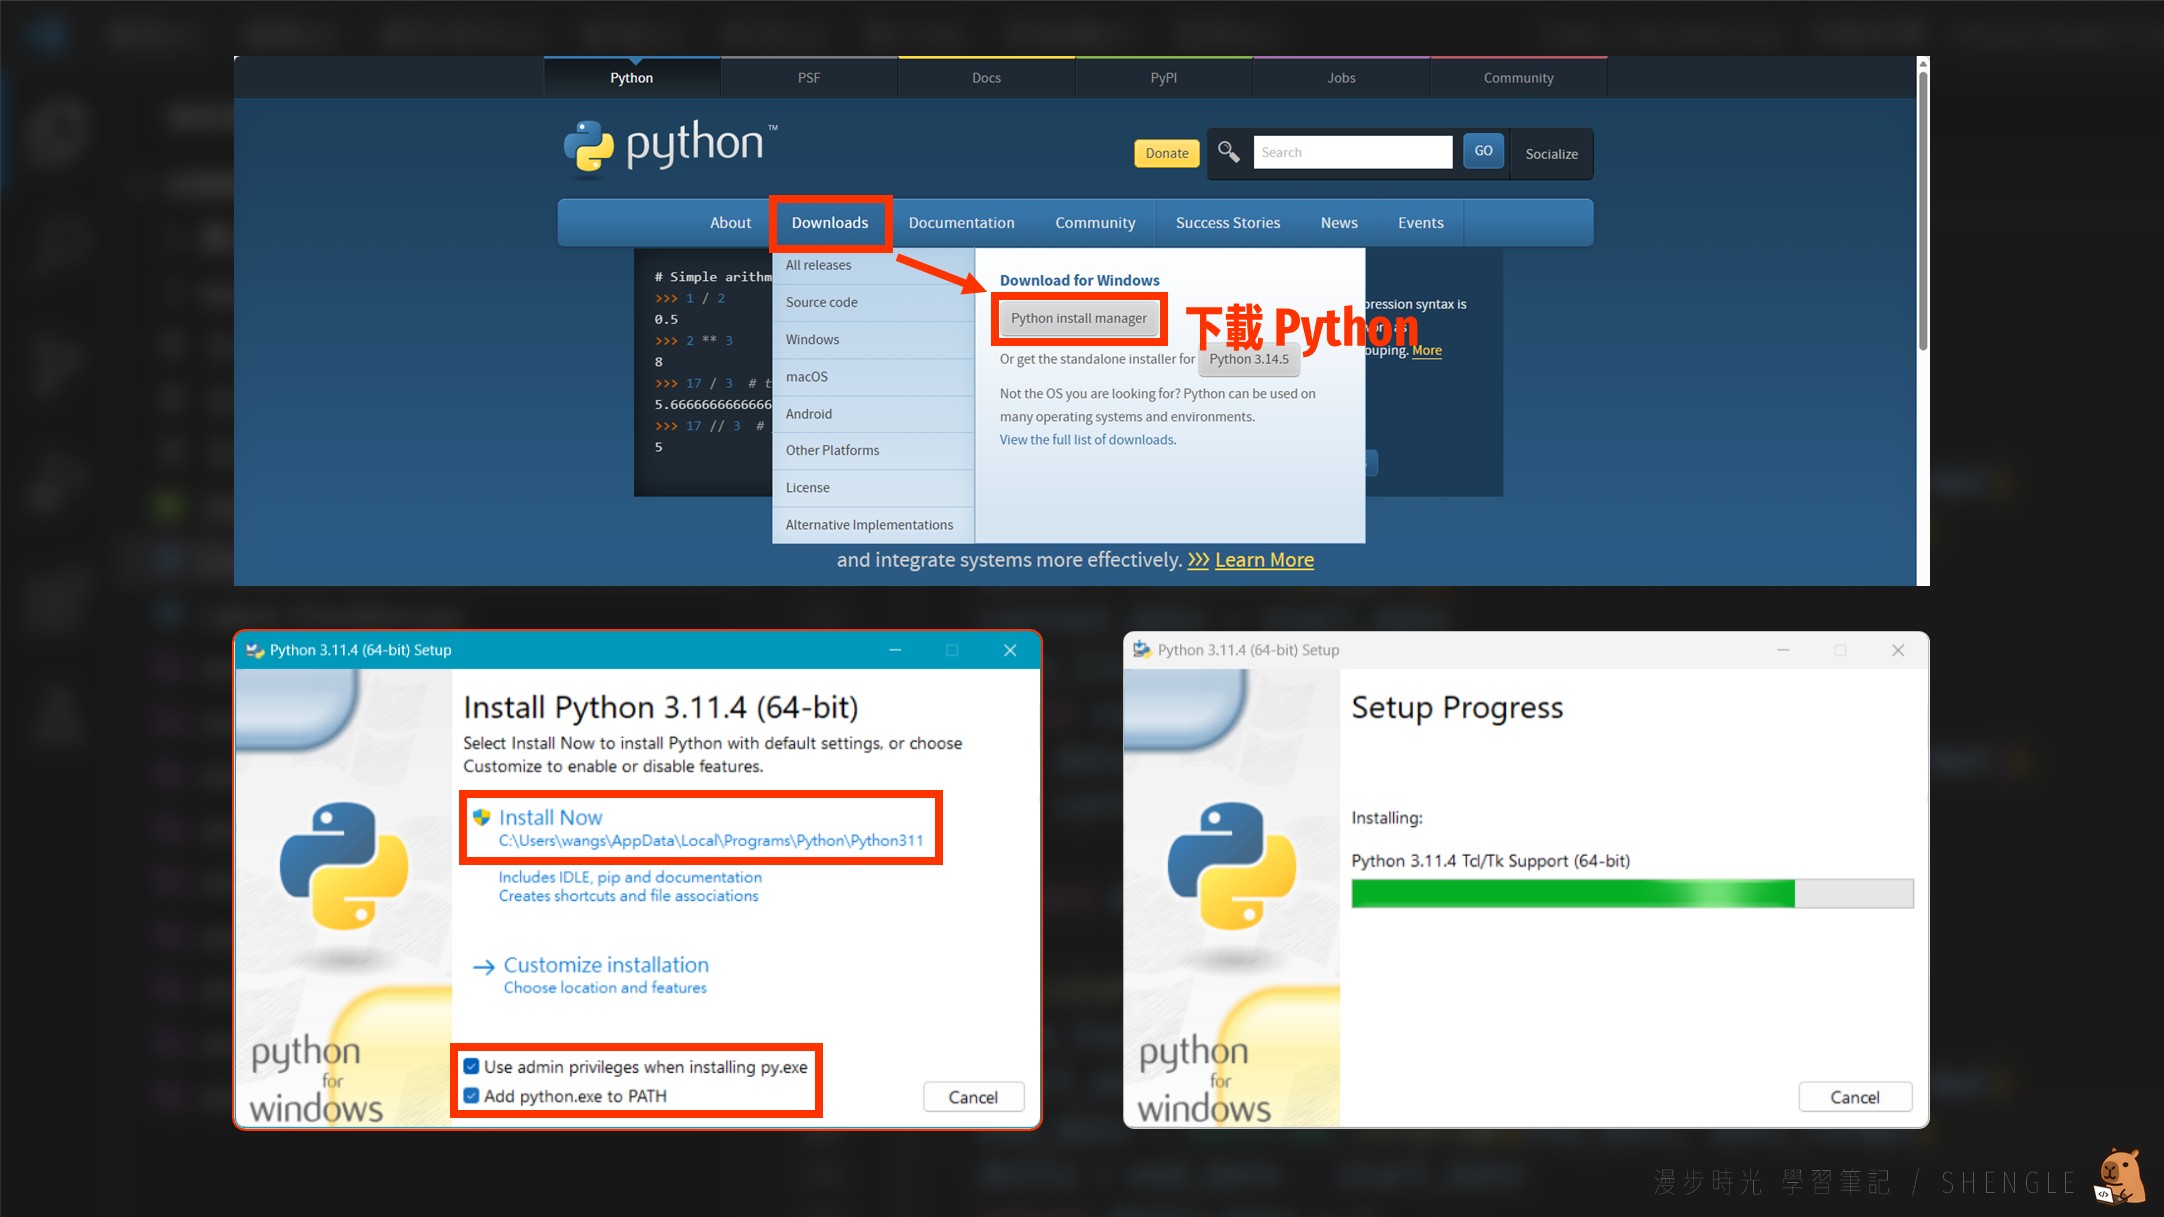
Task: Close the Install Python 3.11.4 dialog
Action: (x=1010, y=650)
